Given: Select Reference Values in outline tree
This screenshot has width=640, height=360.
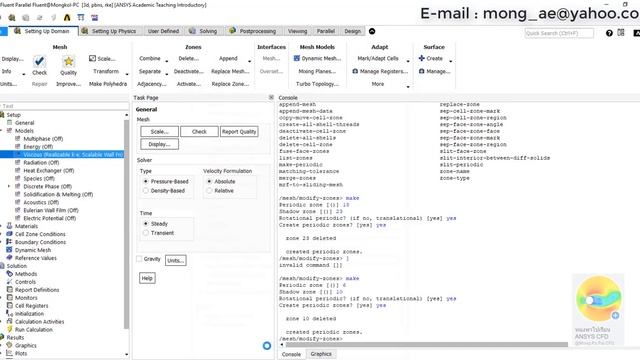Looking at the screenshot, I should click(36, 258).
